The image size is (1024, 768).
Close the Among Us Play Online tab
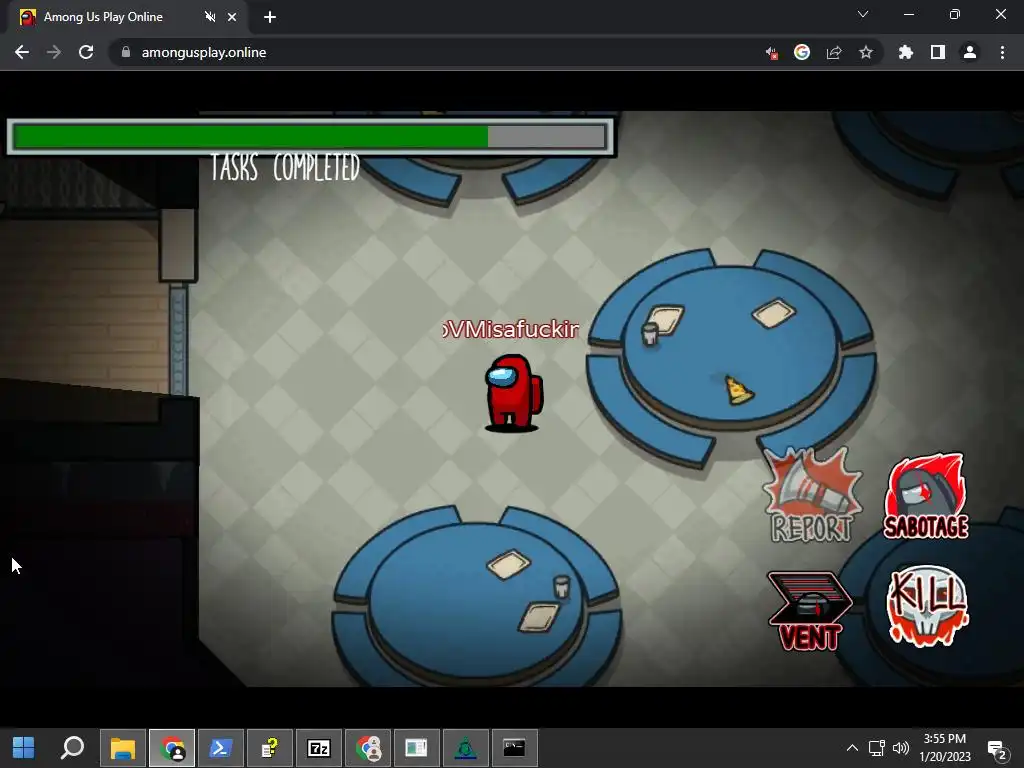click(232, 17)
